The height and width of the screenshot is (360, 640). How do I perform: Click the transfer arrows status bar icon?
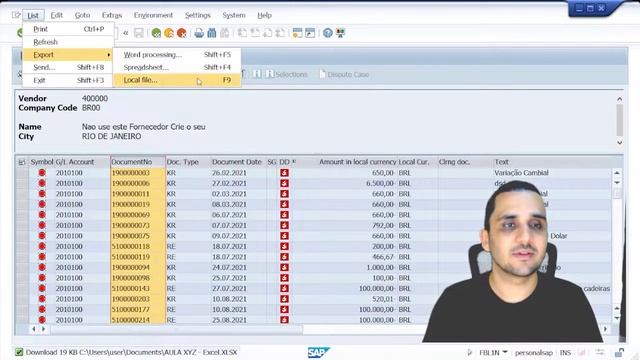tap(600, 352)
